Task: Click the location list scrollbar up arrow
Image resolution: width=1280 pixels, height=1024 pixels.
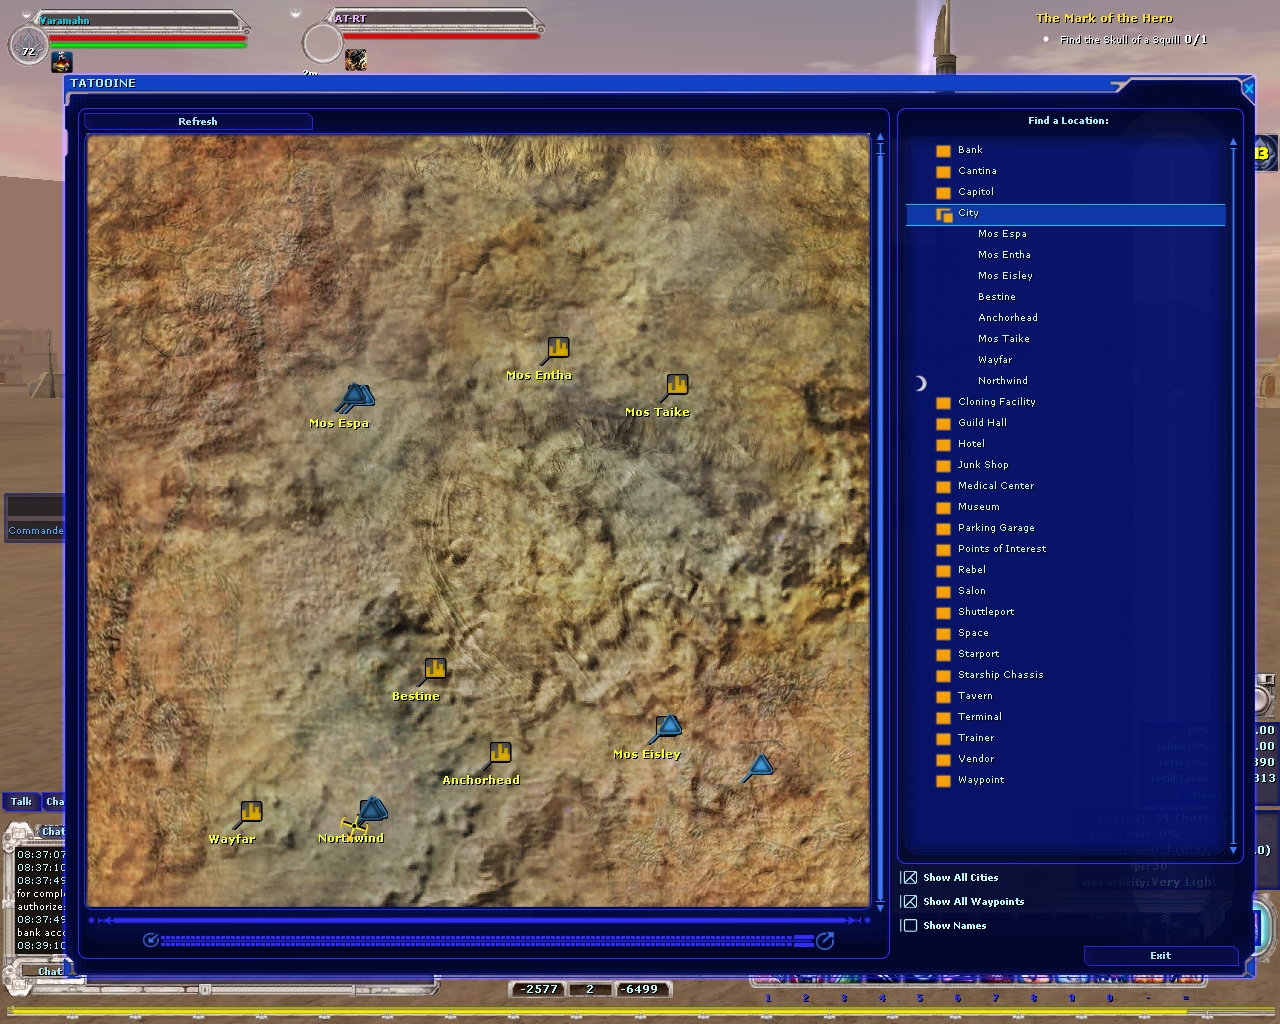Action: click(1233, 143)
